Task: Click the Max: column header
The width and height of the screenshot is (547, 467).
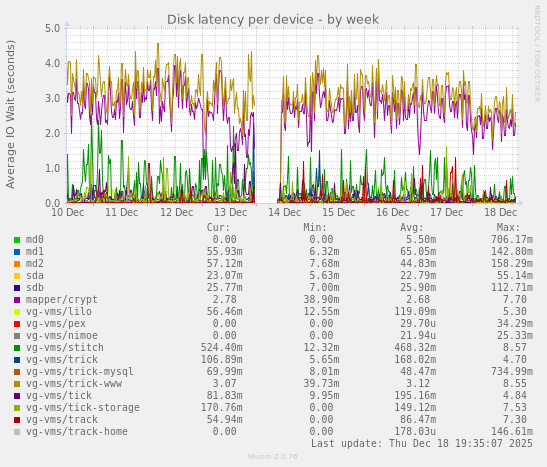Action: 508,228
